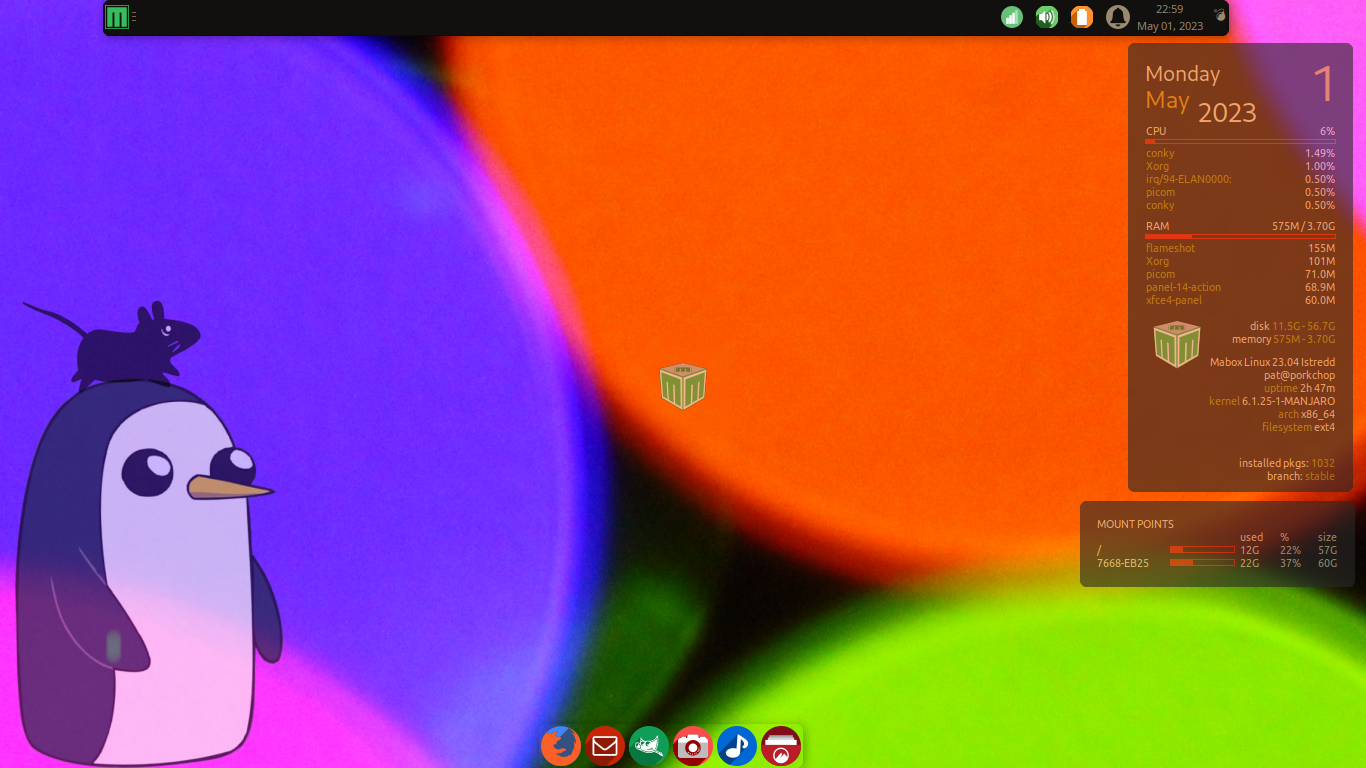Click the "arch x86_64" line
1366x768 pixels.
click(x=1306, y=414)
